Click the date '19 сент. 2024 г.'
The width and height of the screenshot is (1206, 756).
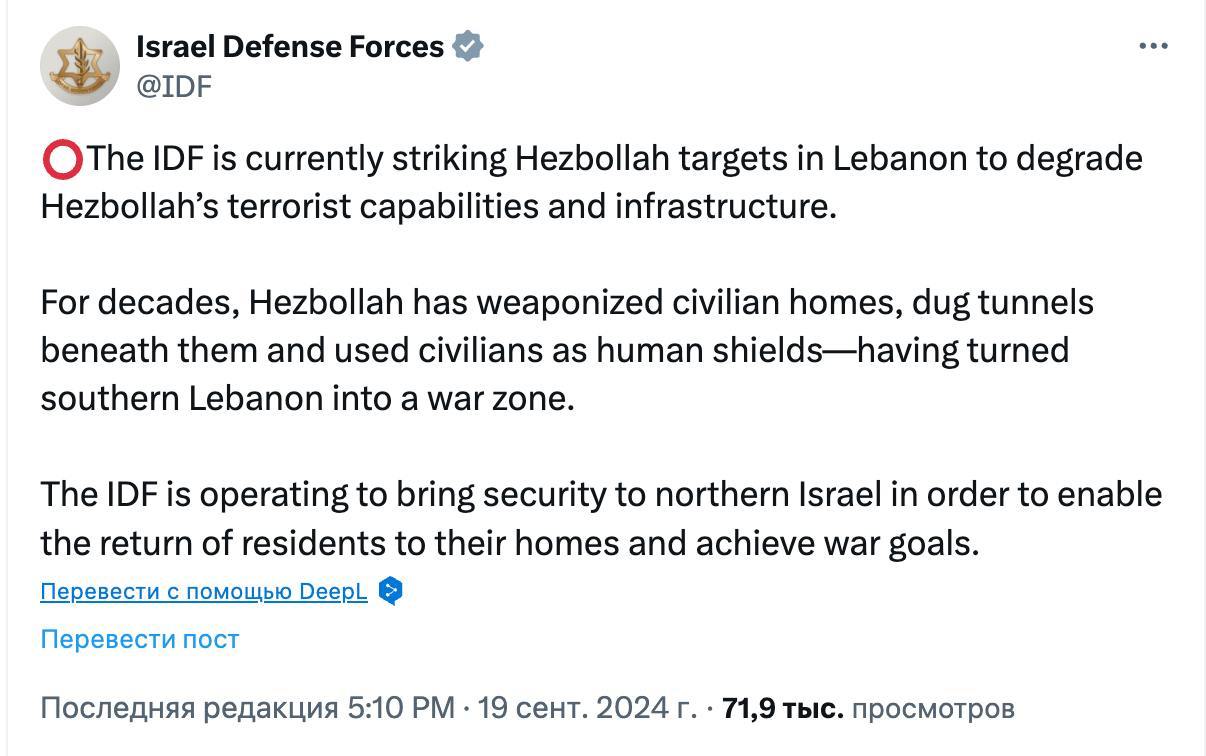tap(587, 708)
